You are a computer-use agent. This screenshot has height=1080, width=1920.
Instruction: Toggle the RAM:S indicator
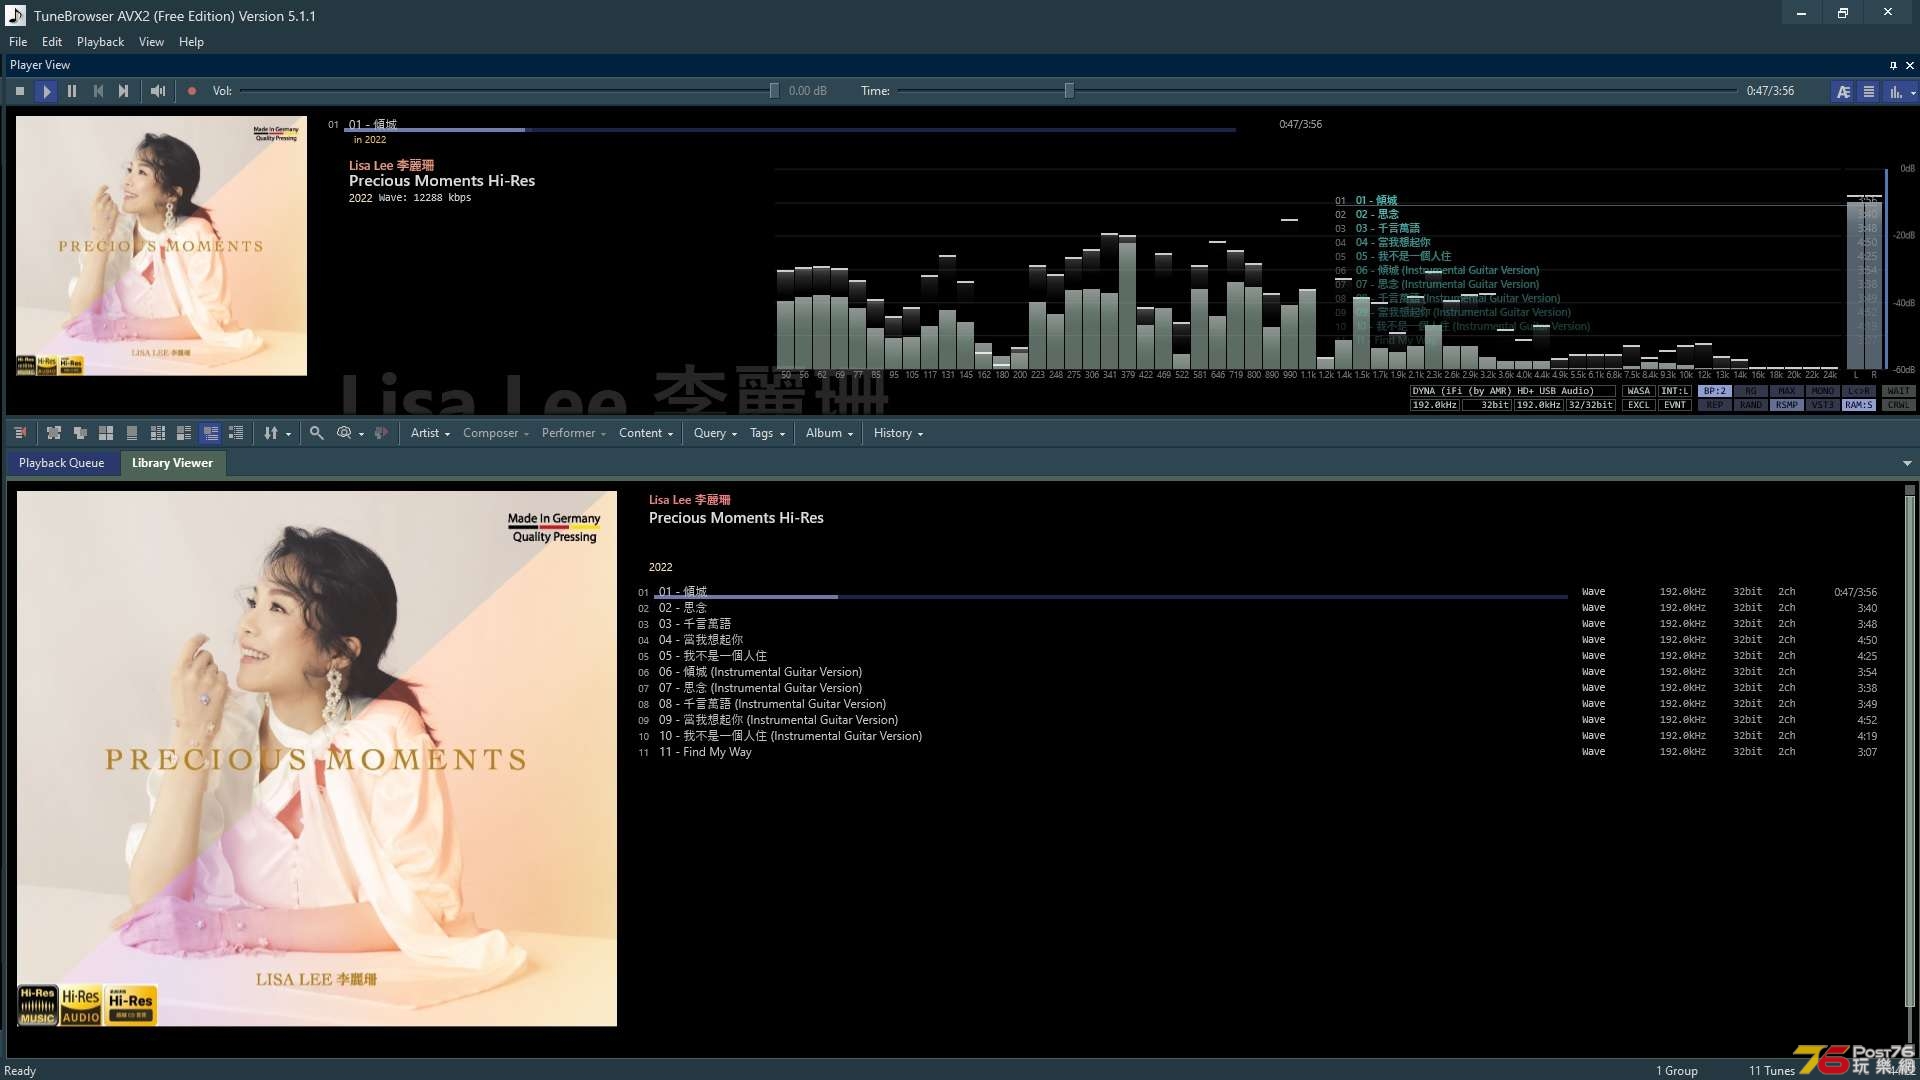point(1859,405)
